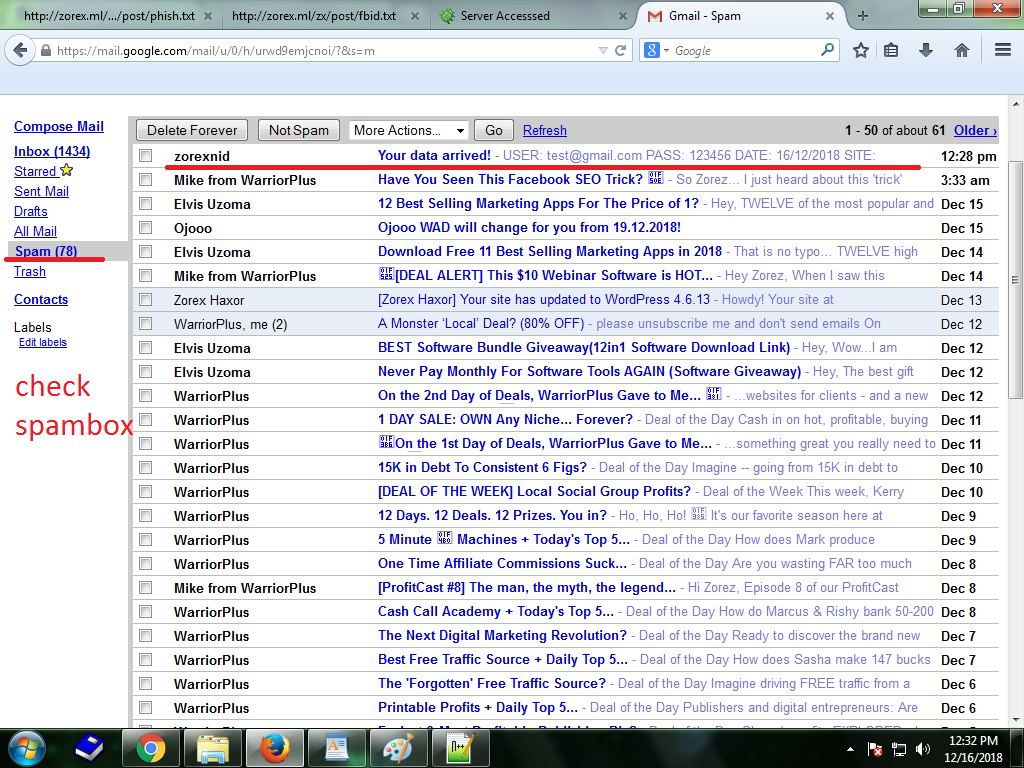Close the phish.txt tab

(208, 16)
